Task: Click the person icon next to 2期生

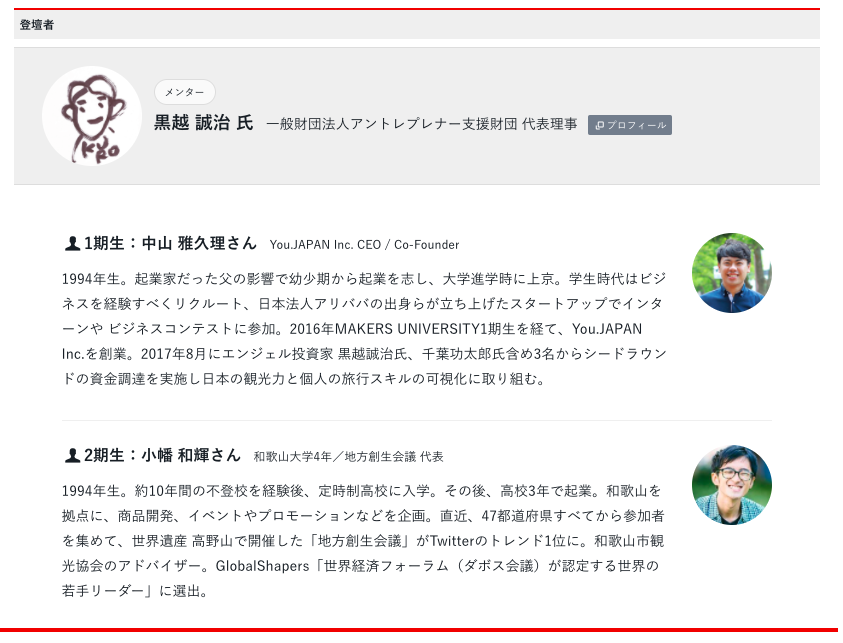Action: [72, 455]
